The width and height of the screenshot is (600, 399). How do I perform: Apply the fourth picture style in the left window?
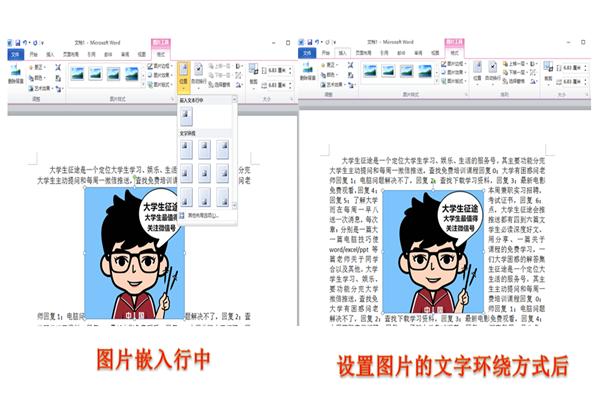132,73
